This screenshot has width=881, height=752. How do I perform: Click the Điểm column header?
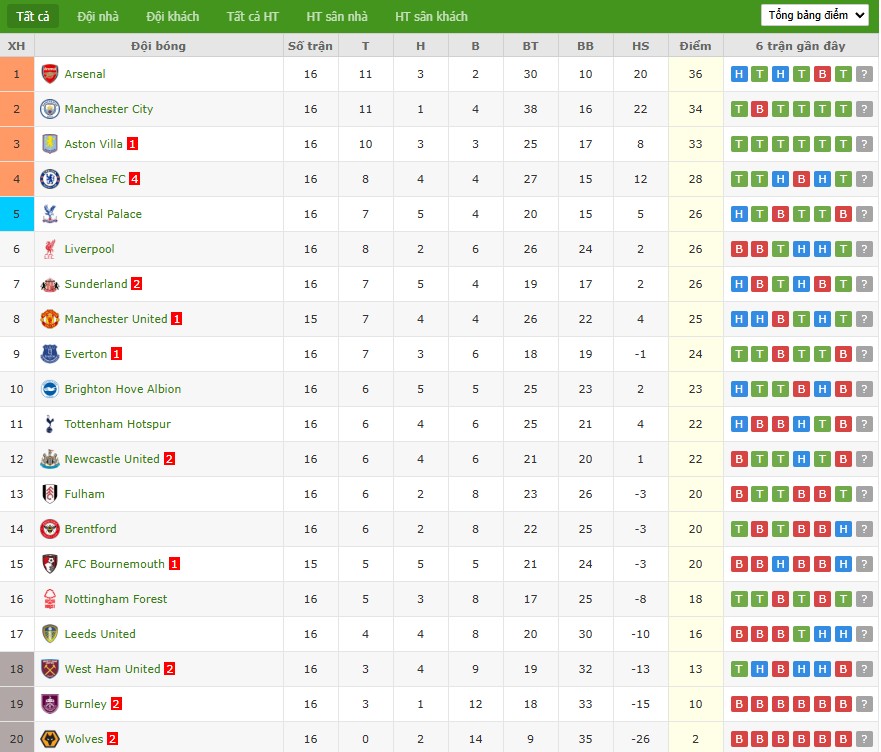click(x=695, y=46)
